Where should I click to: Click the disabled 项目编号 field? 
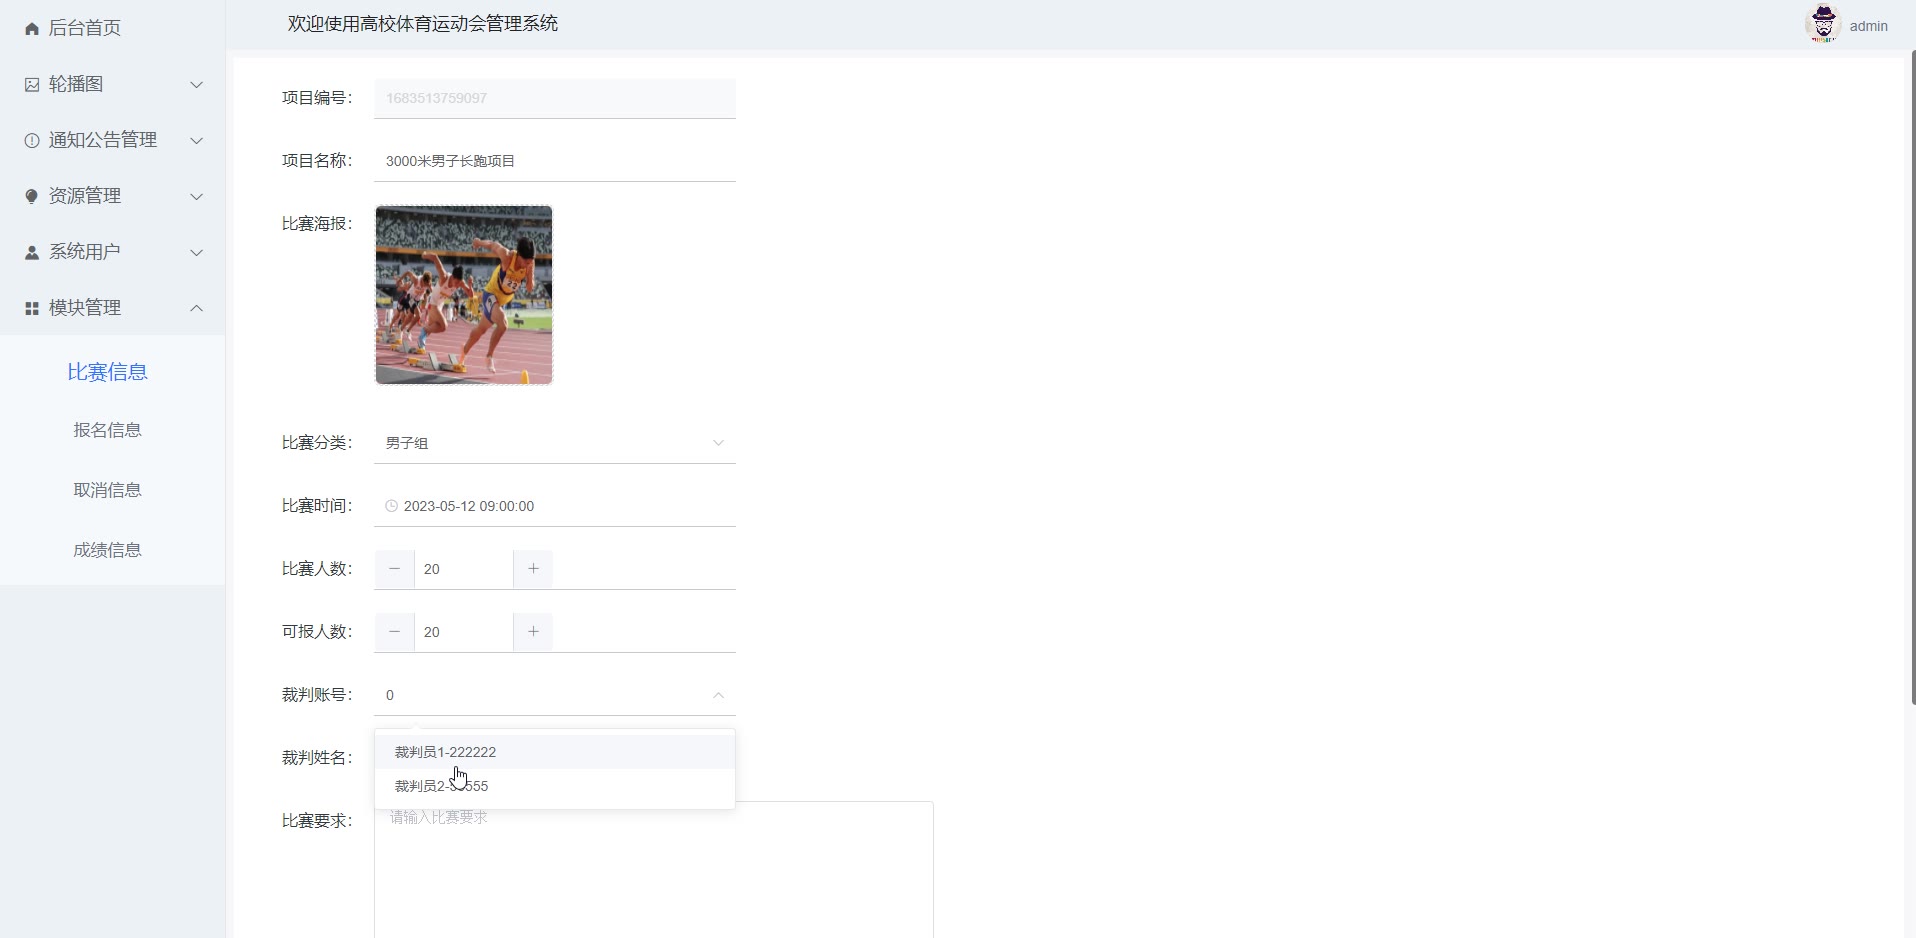pyautogui.click(x=555, y=98)
